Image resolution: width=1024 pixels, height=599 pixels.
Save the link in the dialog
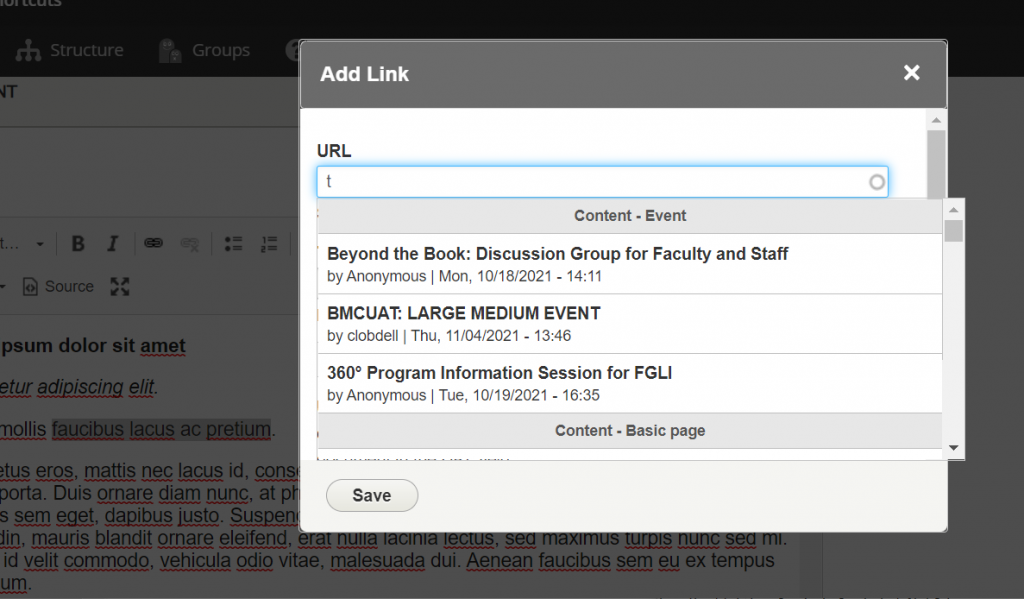pyautogui.click(x=372, y=495)
